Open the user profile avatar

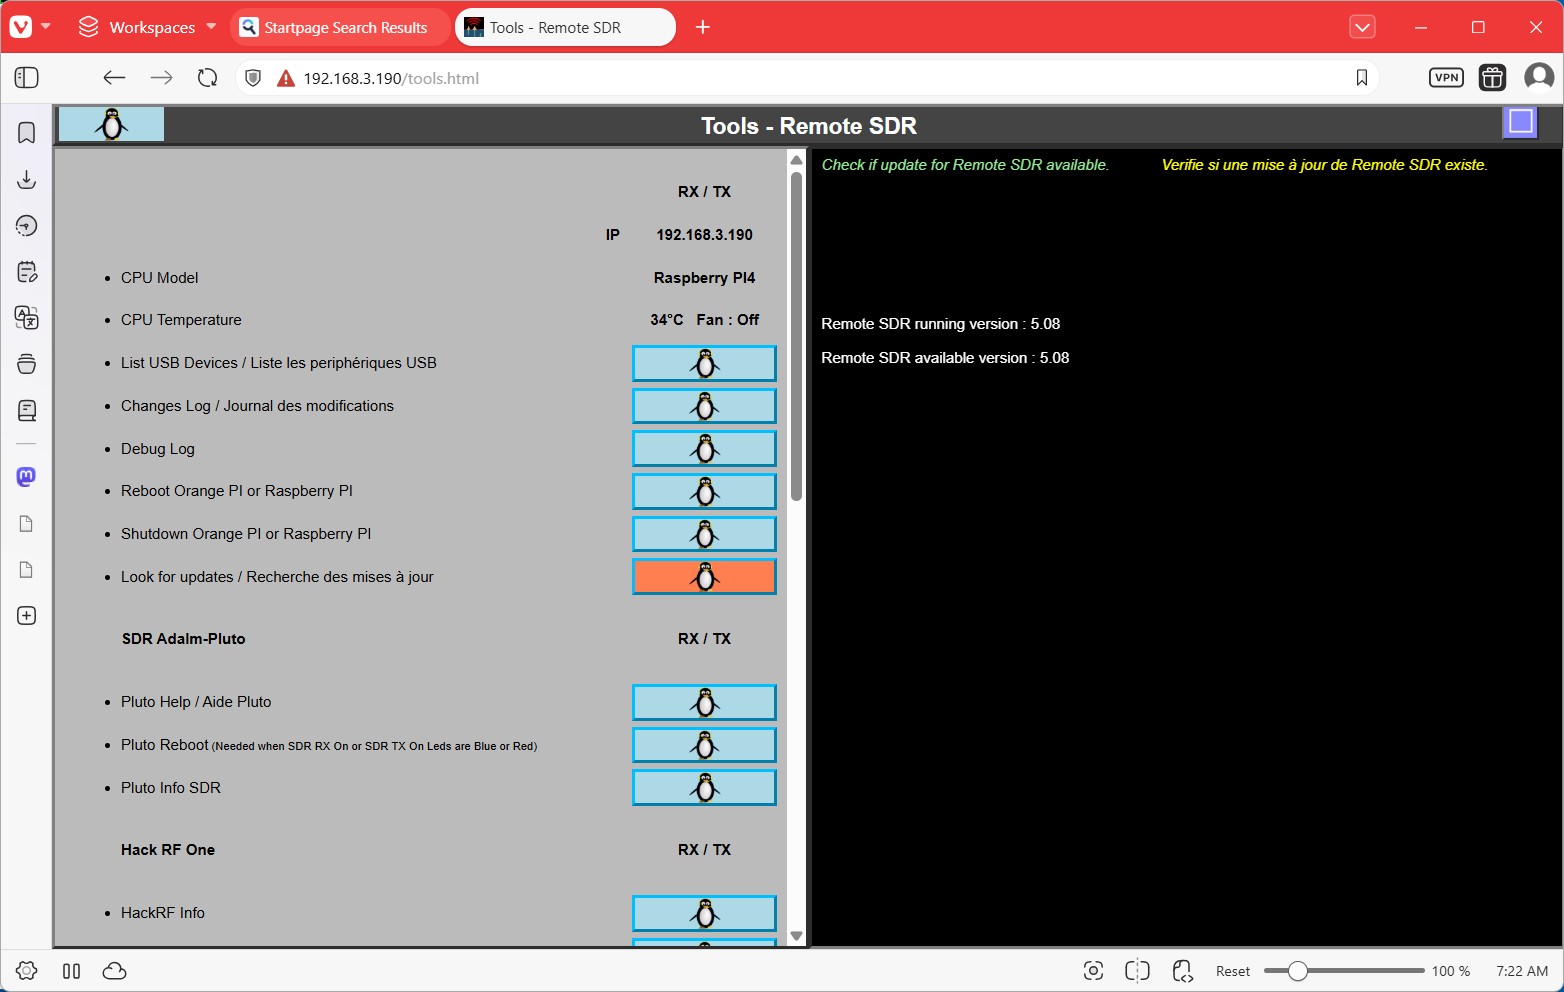coord(1539,77)
